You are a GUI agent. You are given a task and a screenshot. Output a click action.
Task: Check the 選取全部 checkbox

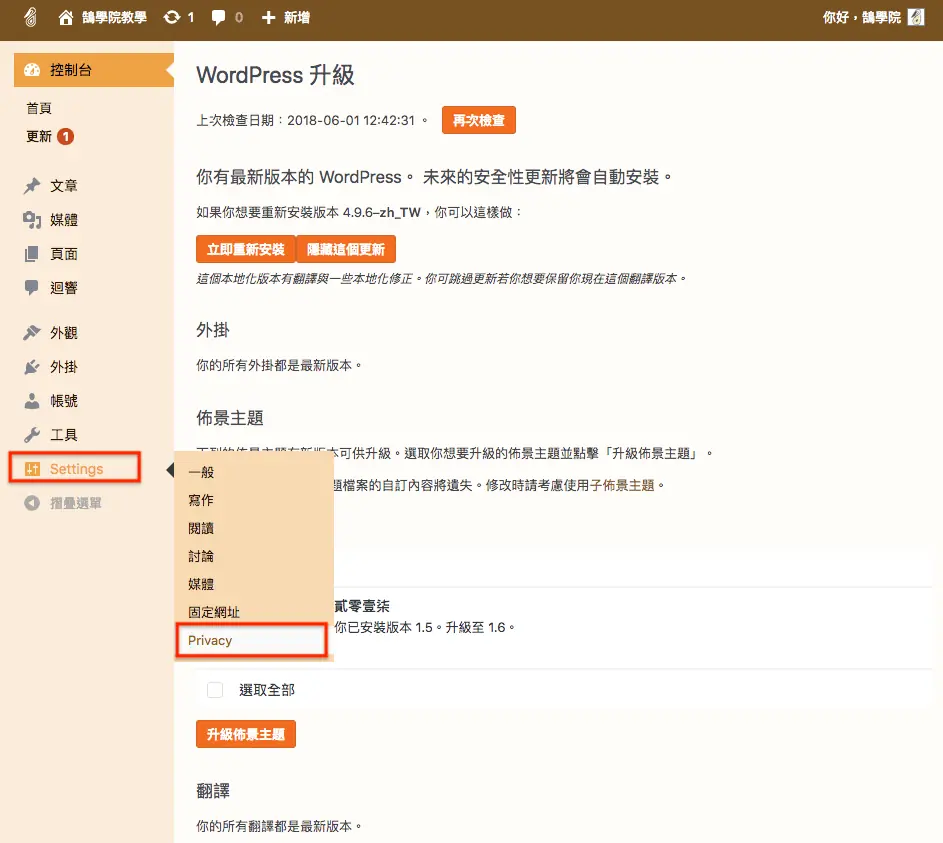click(215, 690)
